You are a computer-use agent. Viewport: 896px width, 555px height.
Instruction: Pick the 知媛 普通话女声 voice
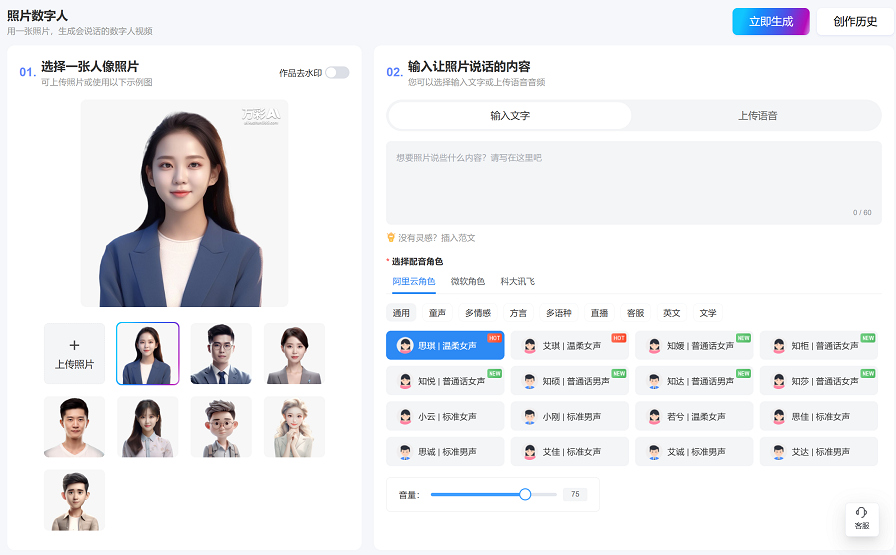click(x=694, y=345)
